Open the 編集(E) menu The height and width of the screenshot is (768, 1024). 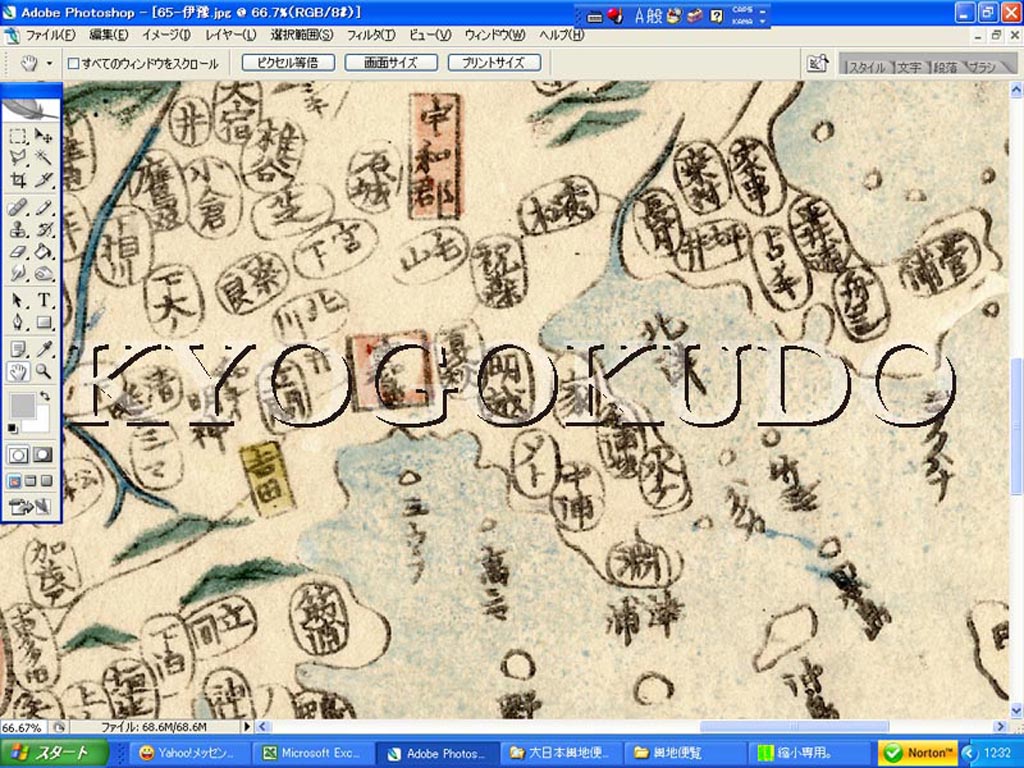tap(108, 35)
